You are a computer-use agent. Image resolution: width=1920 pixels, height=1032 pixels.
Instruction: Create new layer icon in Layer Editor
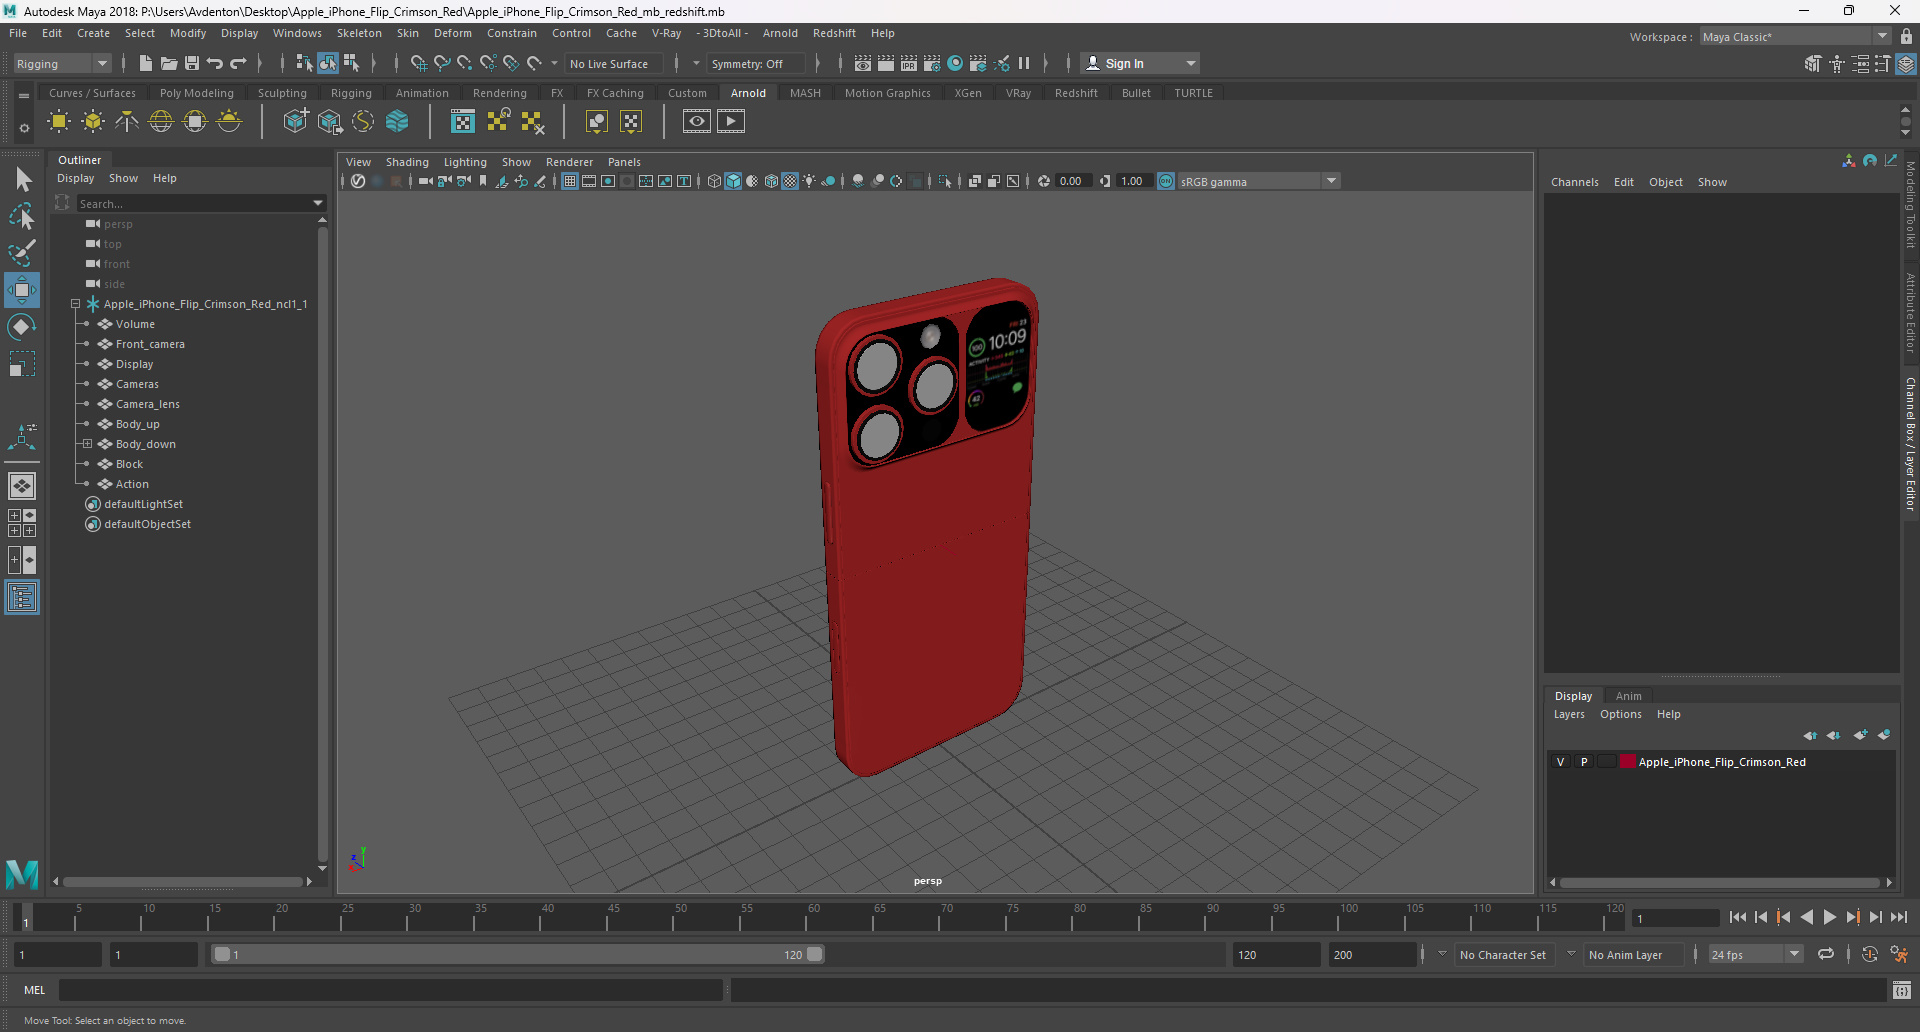coord(1860,735)
